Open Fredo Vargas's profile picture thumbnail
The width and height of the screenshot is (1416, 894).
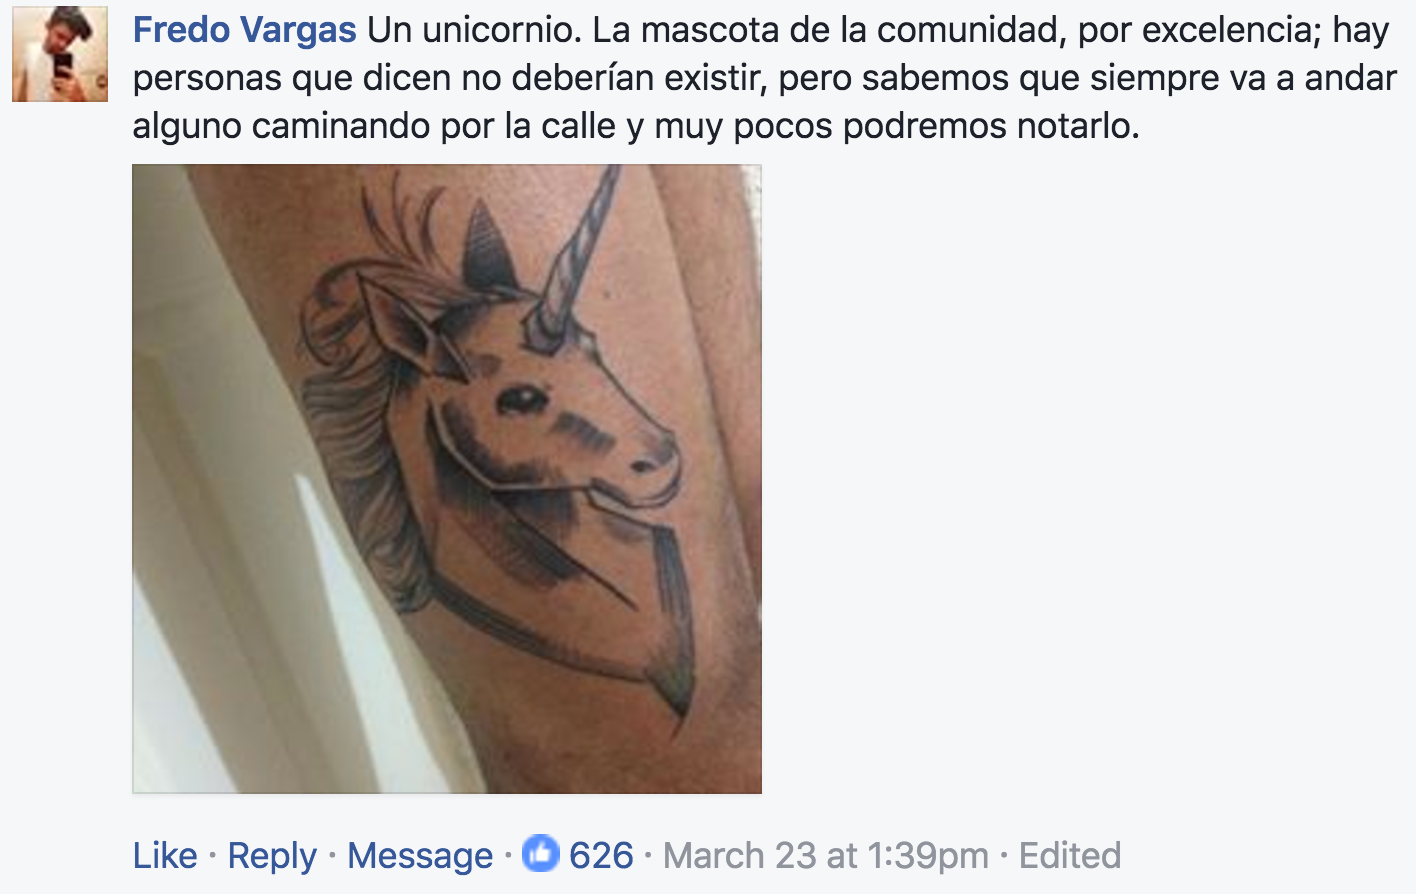[60, 54]
